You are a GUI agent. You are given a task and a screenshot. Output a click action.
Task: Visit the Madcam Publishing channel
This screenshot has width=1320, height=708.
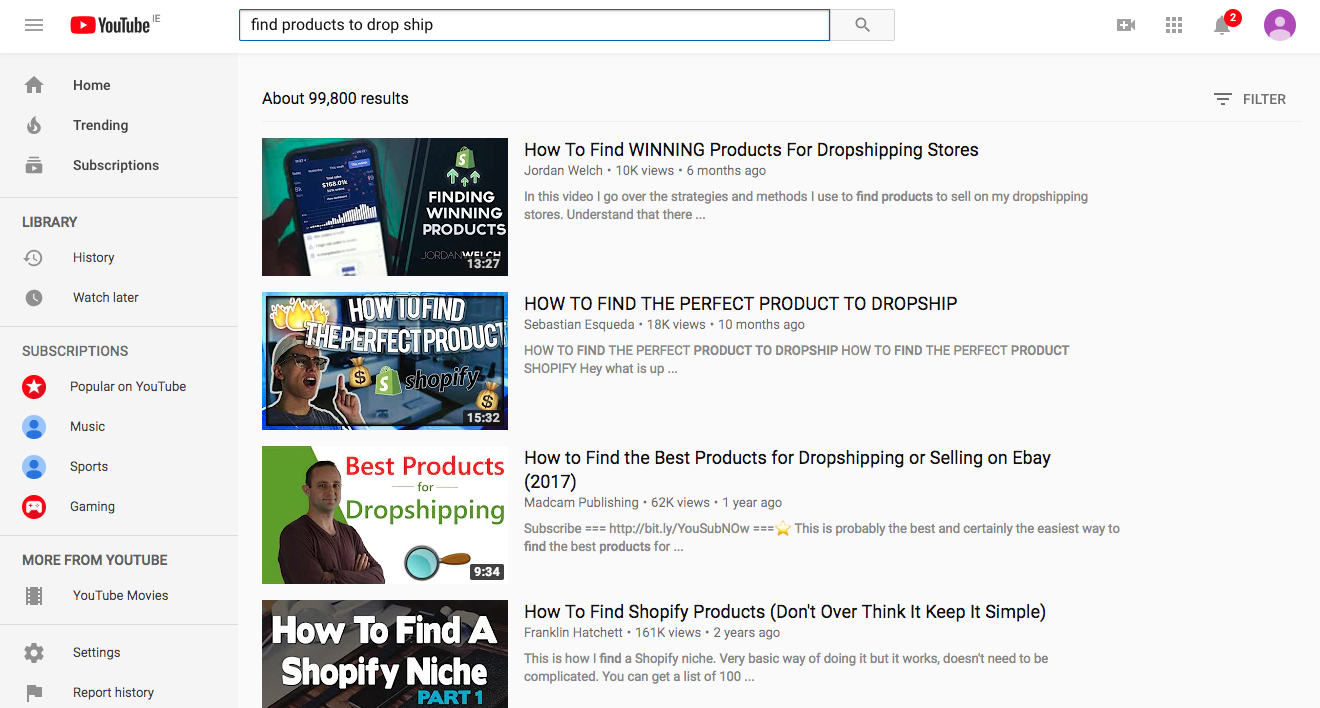click(581, 503)
